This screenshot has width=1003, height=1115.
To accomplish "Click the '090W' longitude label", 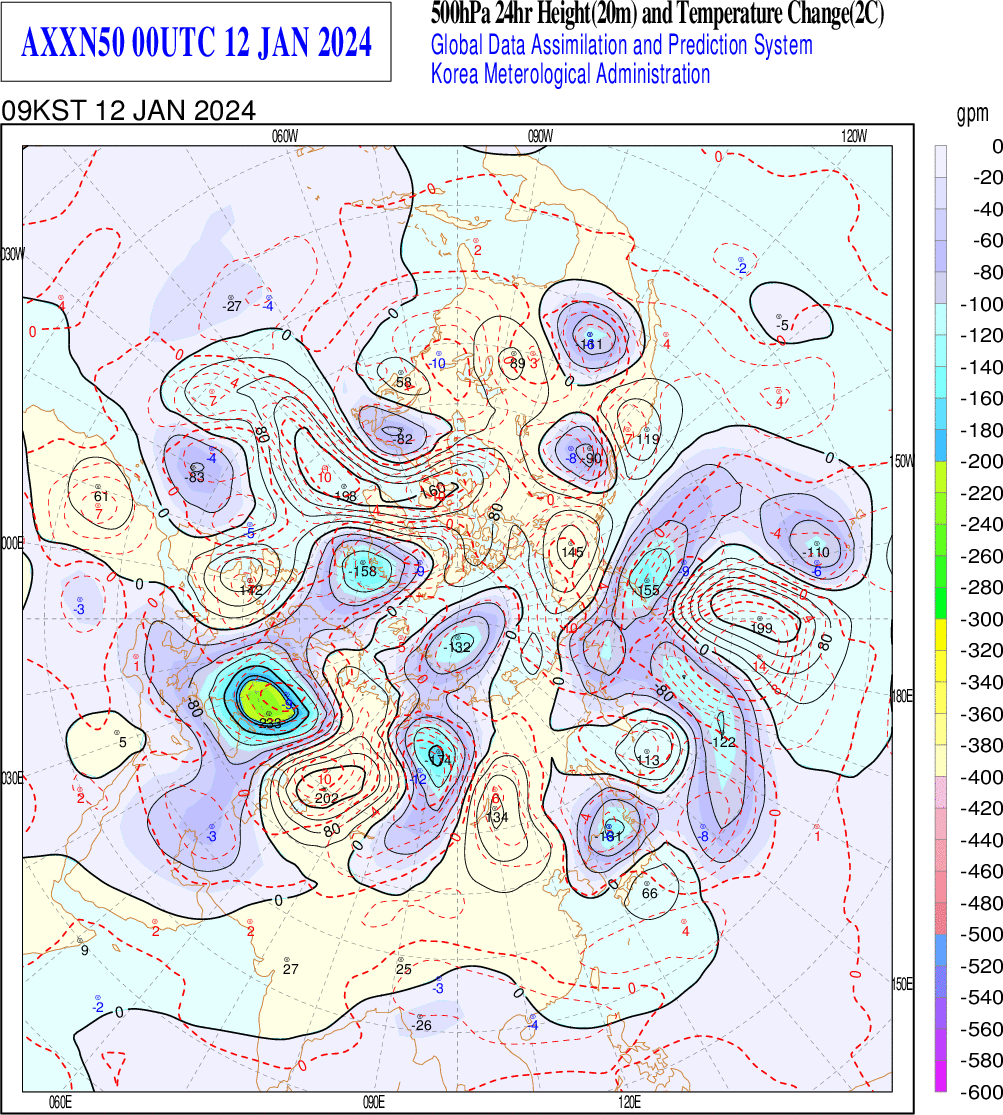I will (540, 137).
